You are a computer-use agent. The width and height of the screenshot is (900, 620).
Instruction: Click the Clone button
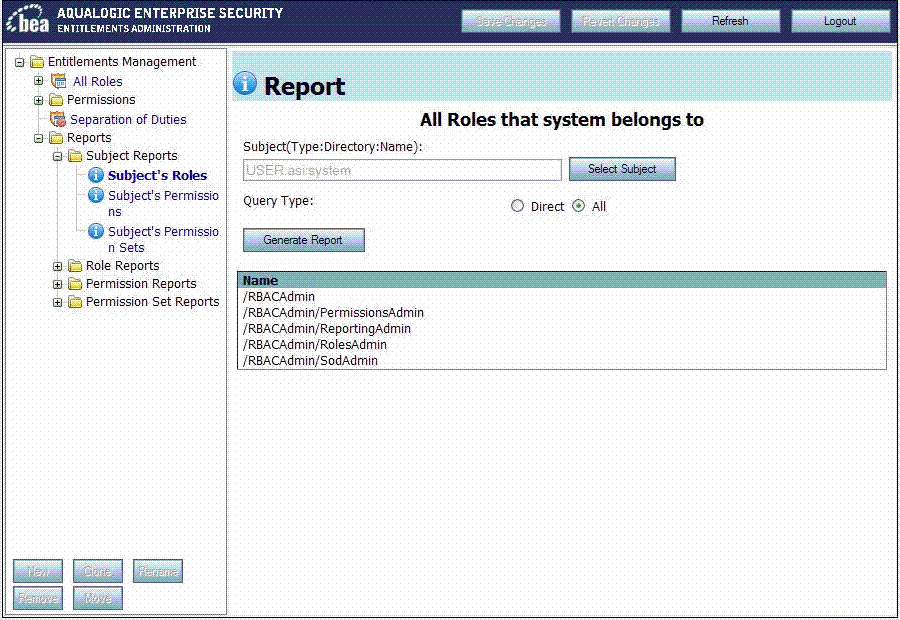(98, 571)
